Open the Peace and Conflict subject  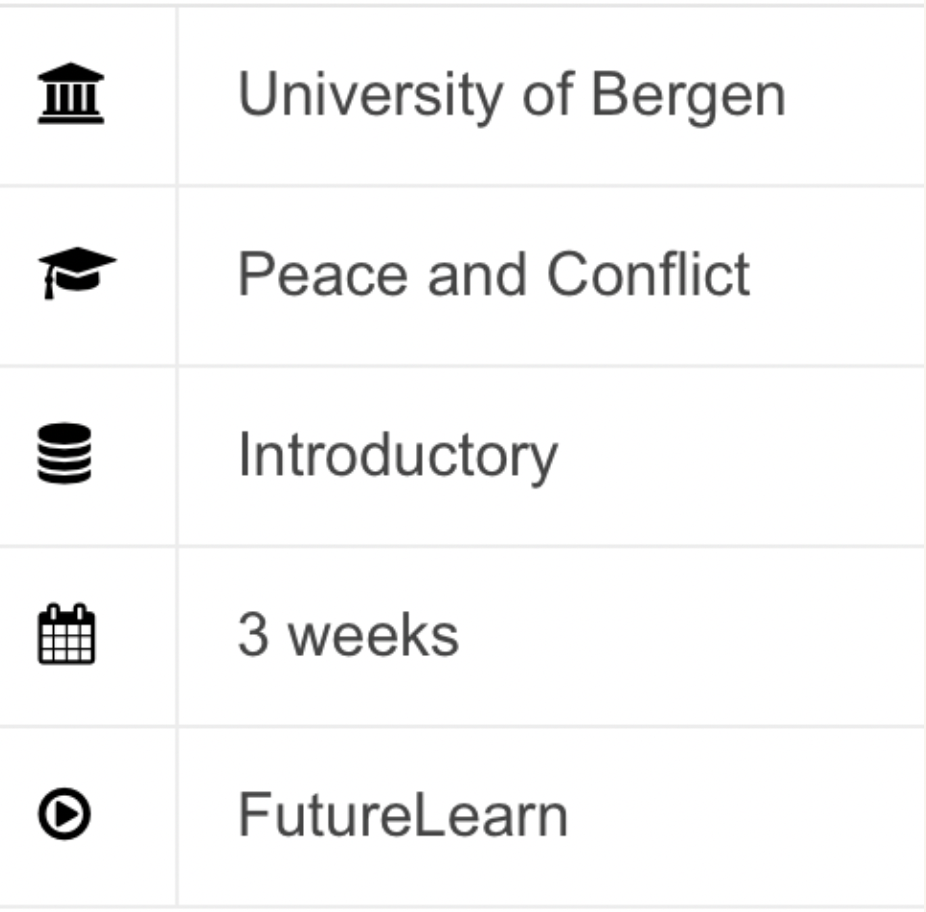tap(494, 273)
